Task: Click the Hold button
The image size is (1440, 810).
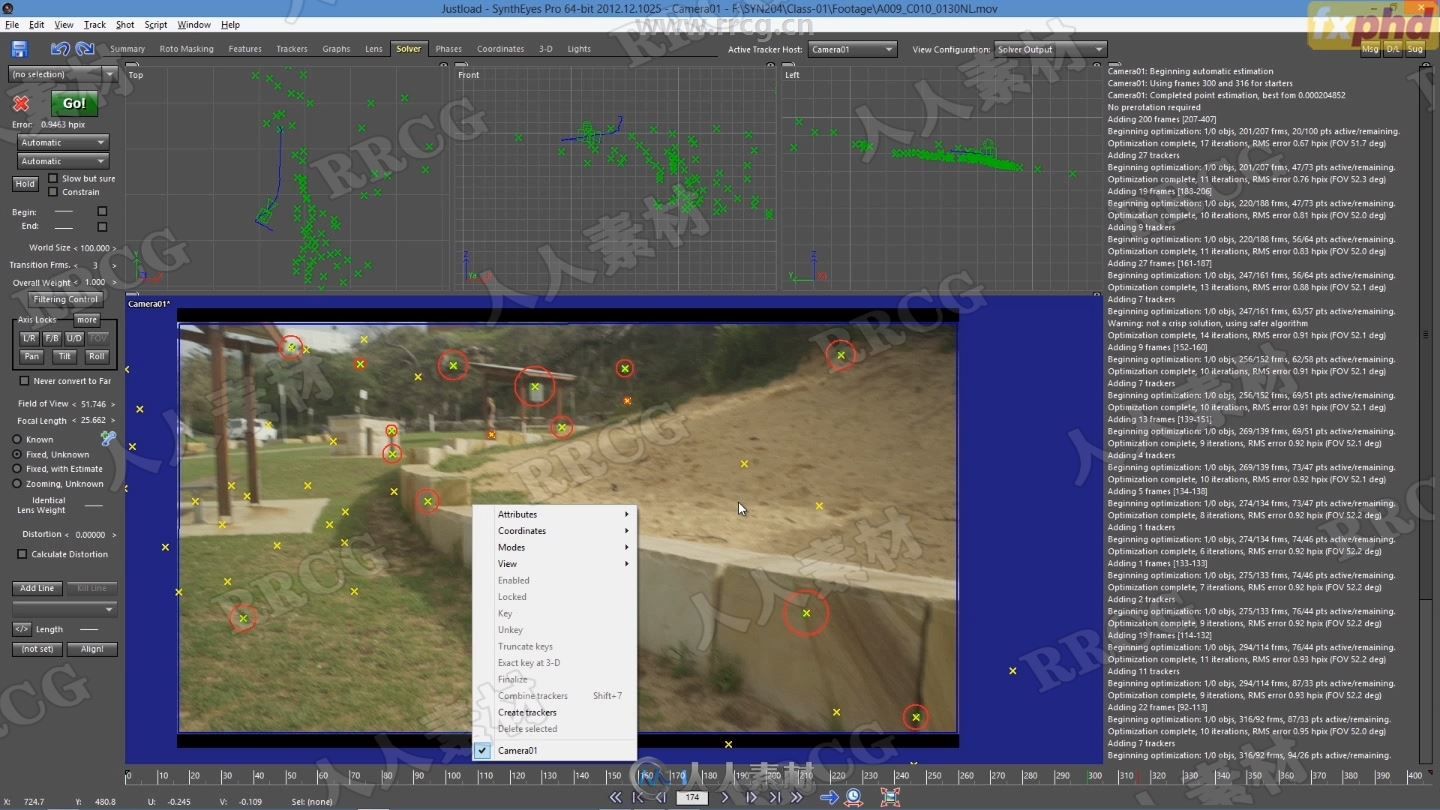Action: click(x=25, y=184)
